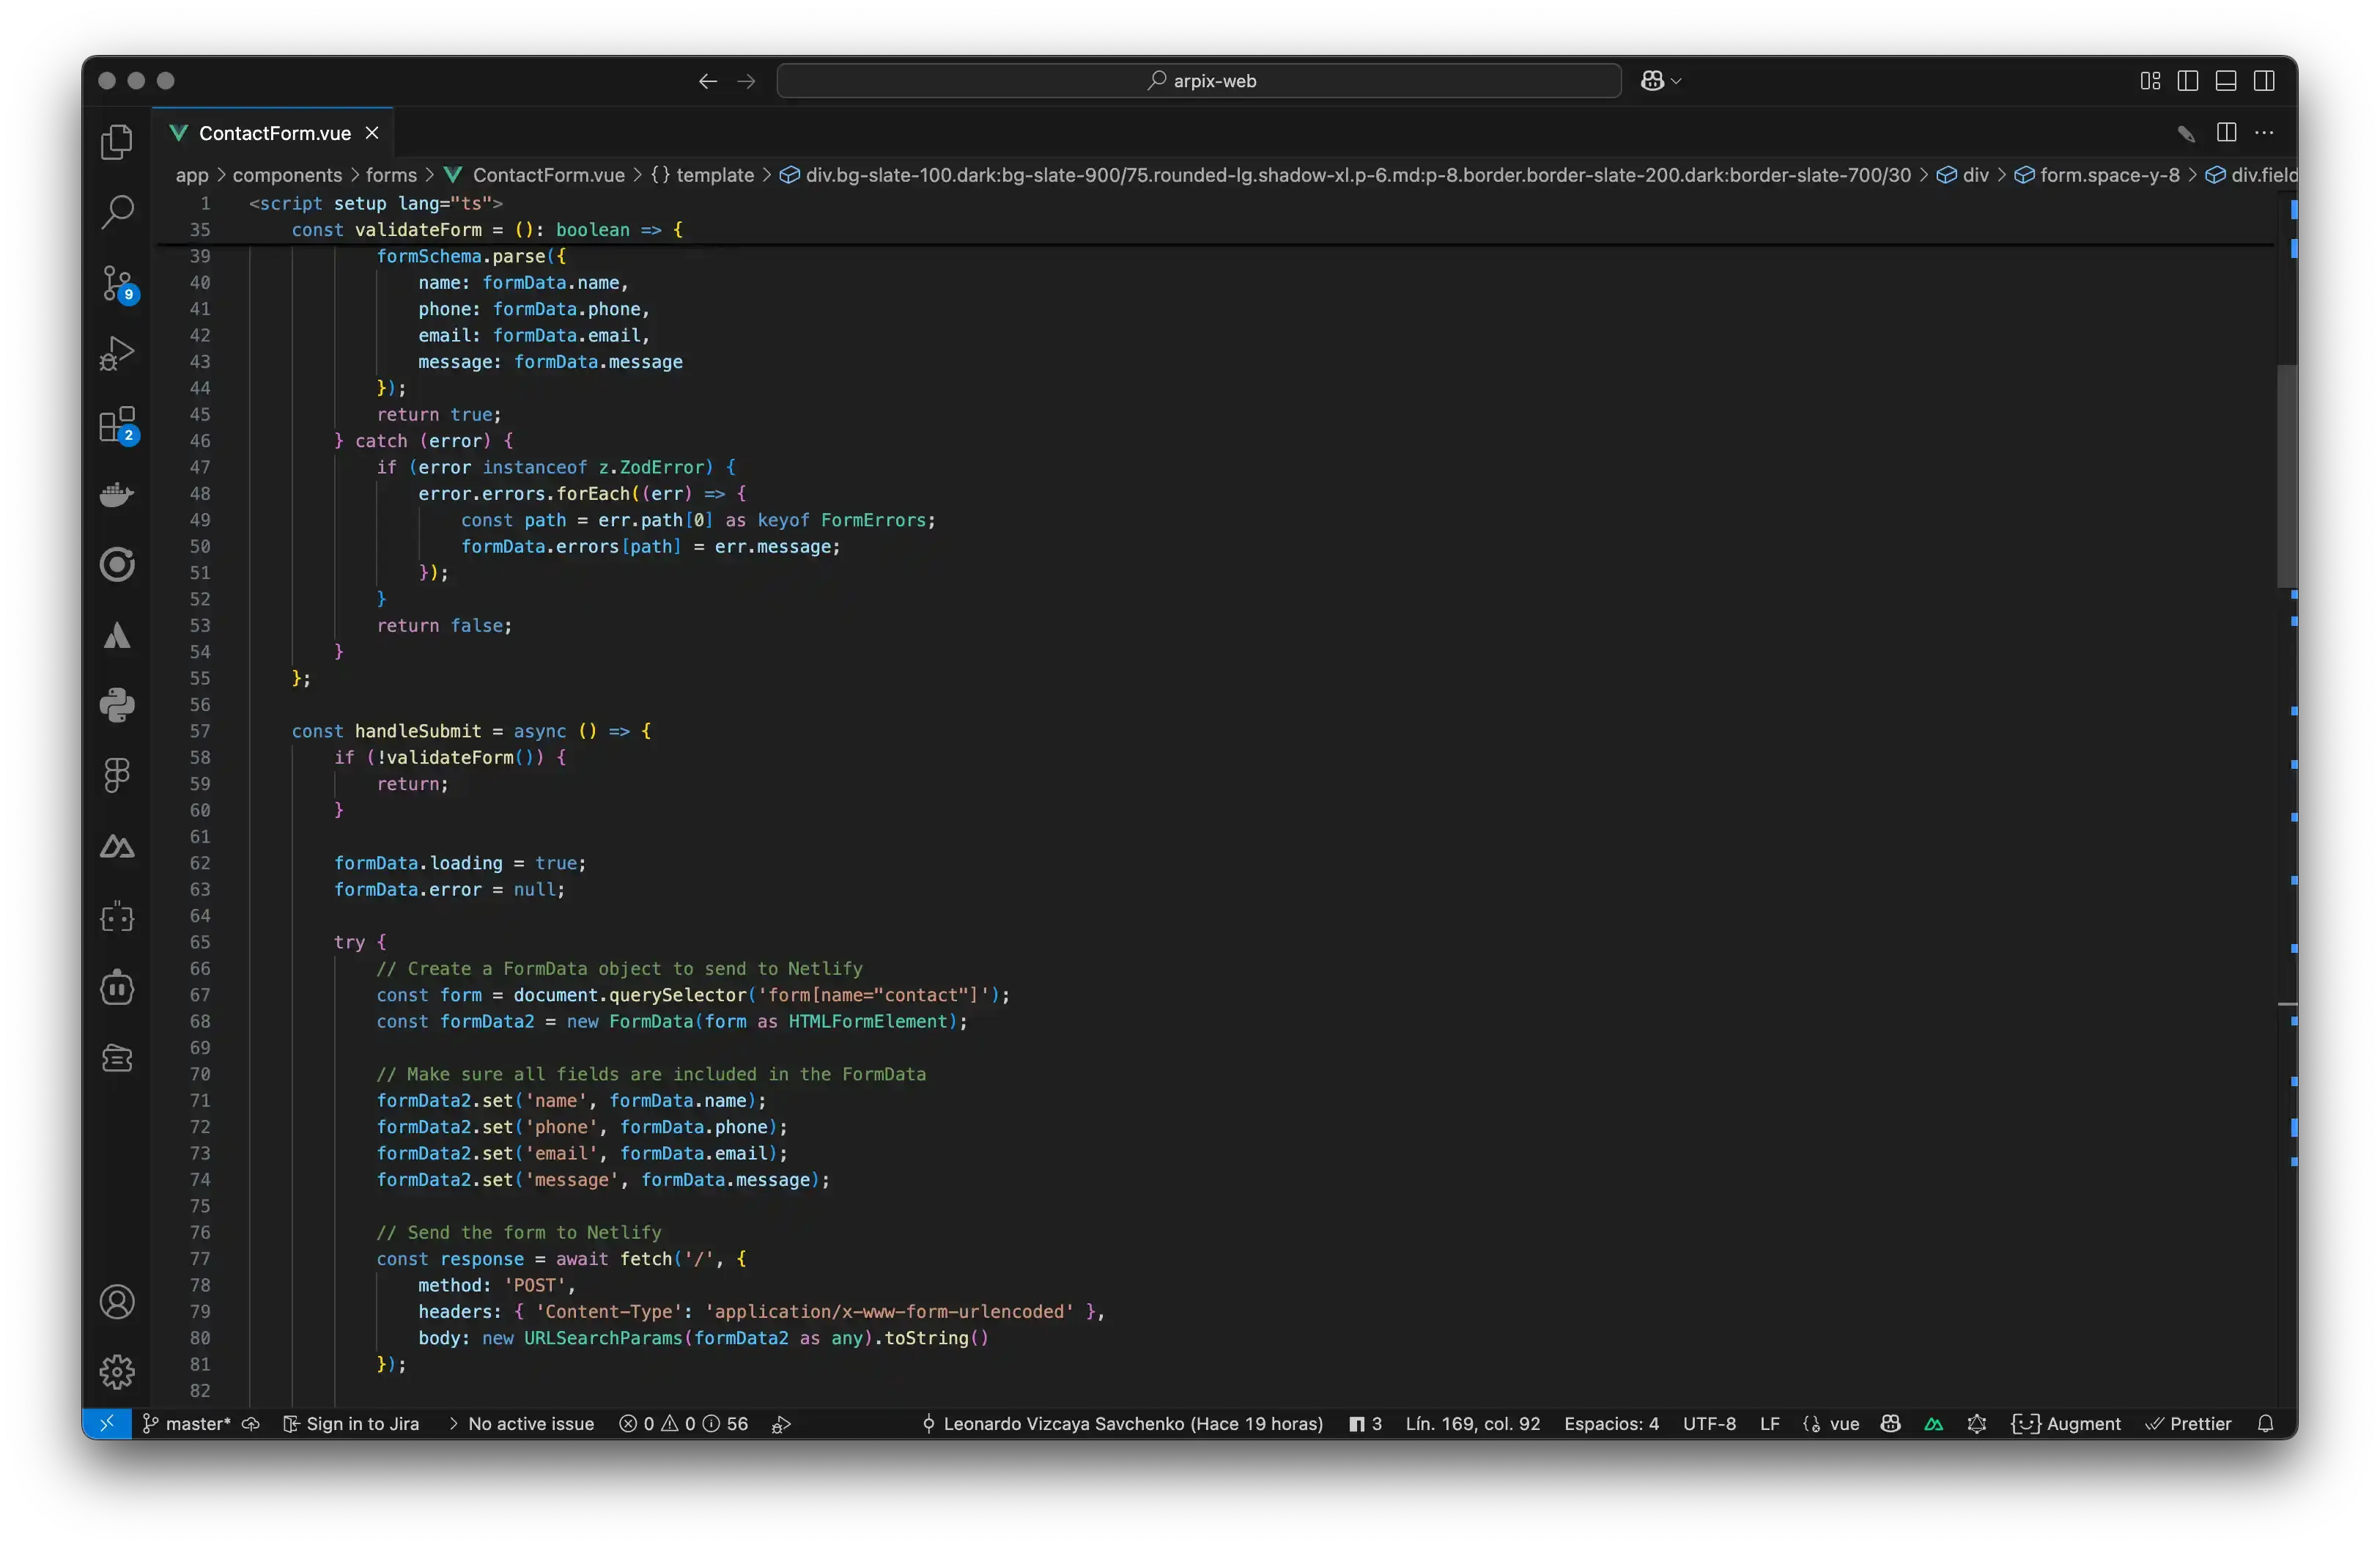Open the Figma view in the activity bar
Image resolution: width=2380 pixels, height=1548 pixels.
[117, 775]
